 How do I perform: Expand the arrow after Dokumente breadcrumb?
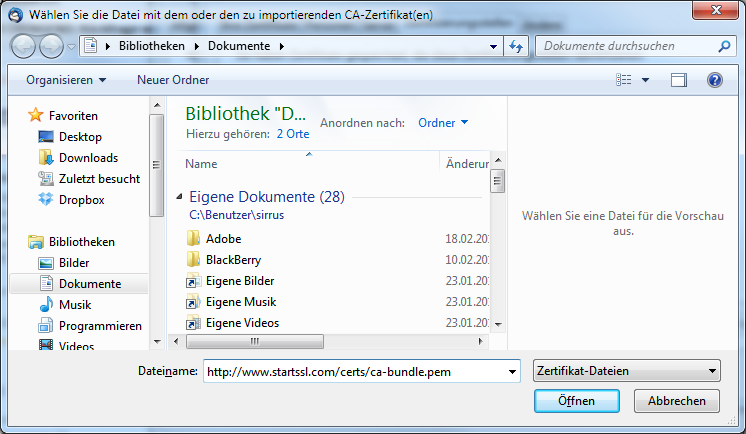click(282, 47)
